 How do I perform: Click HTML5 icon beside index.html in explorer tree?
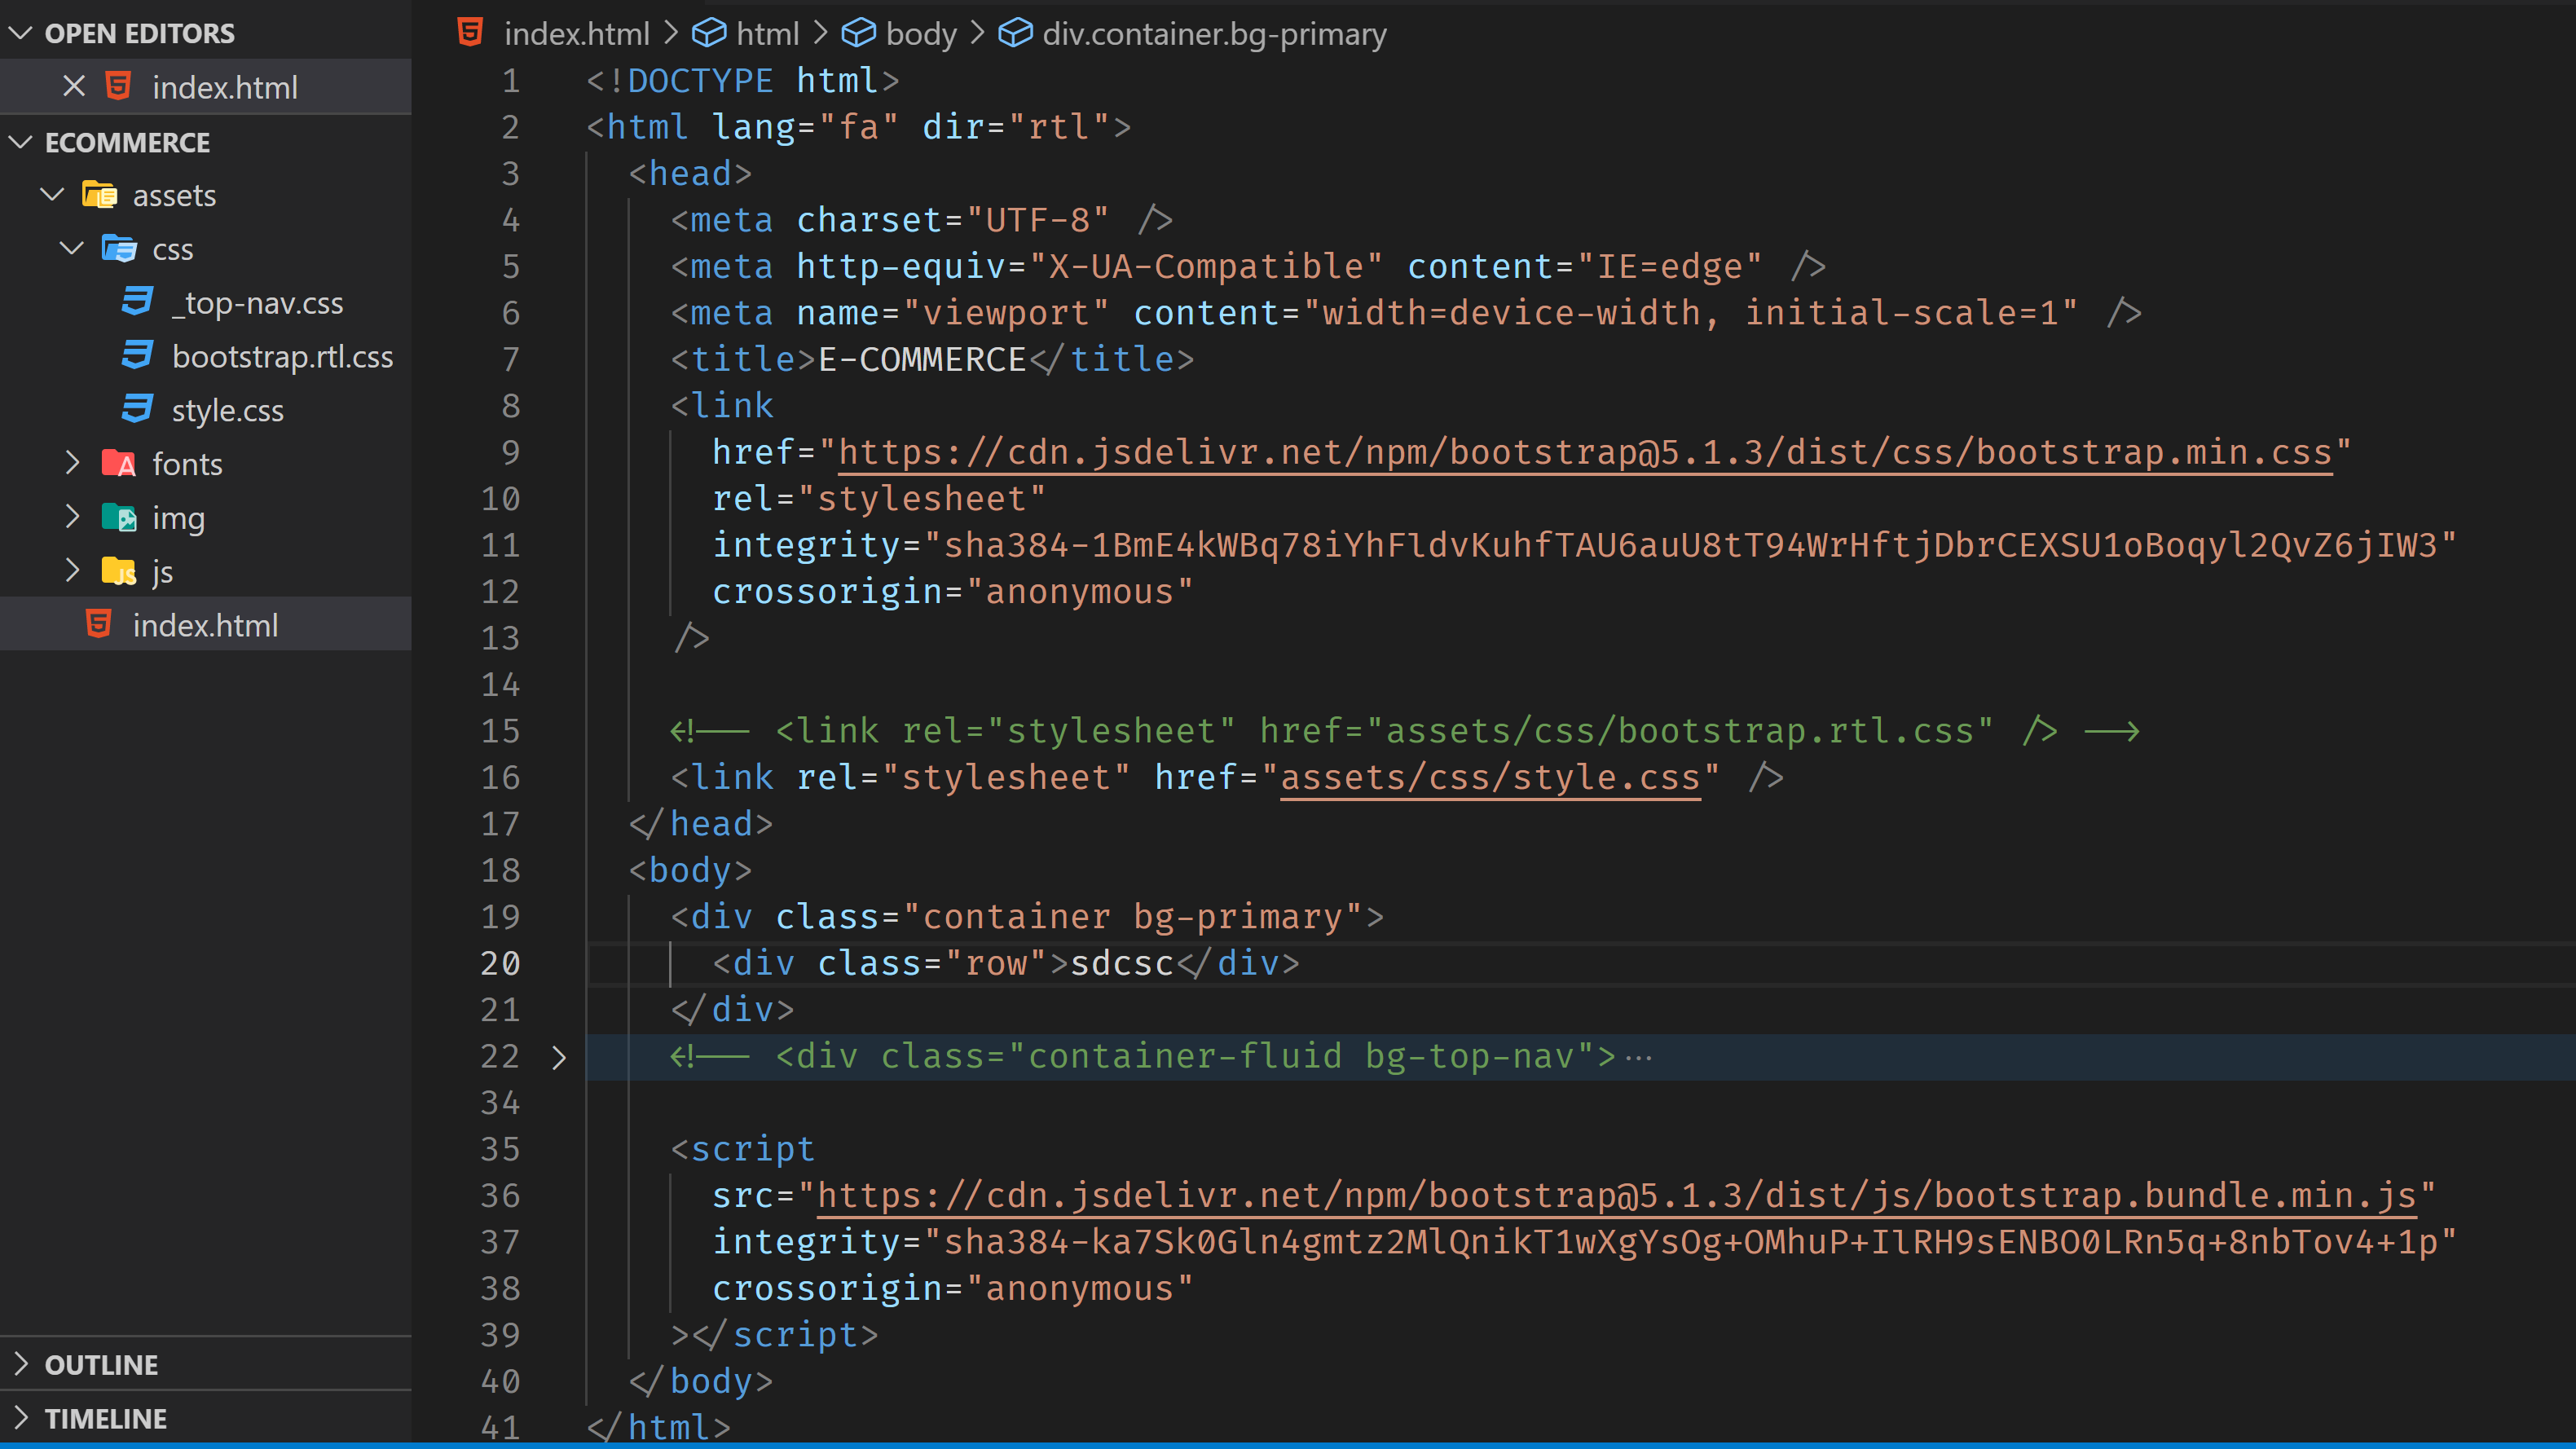(98, 625)
